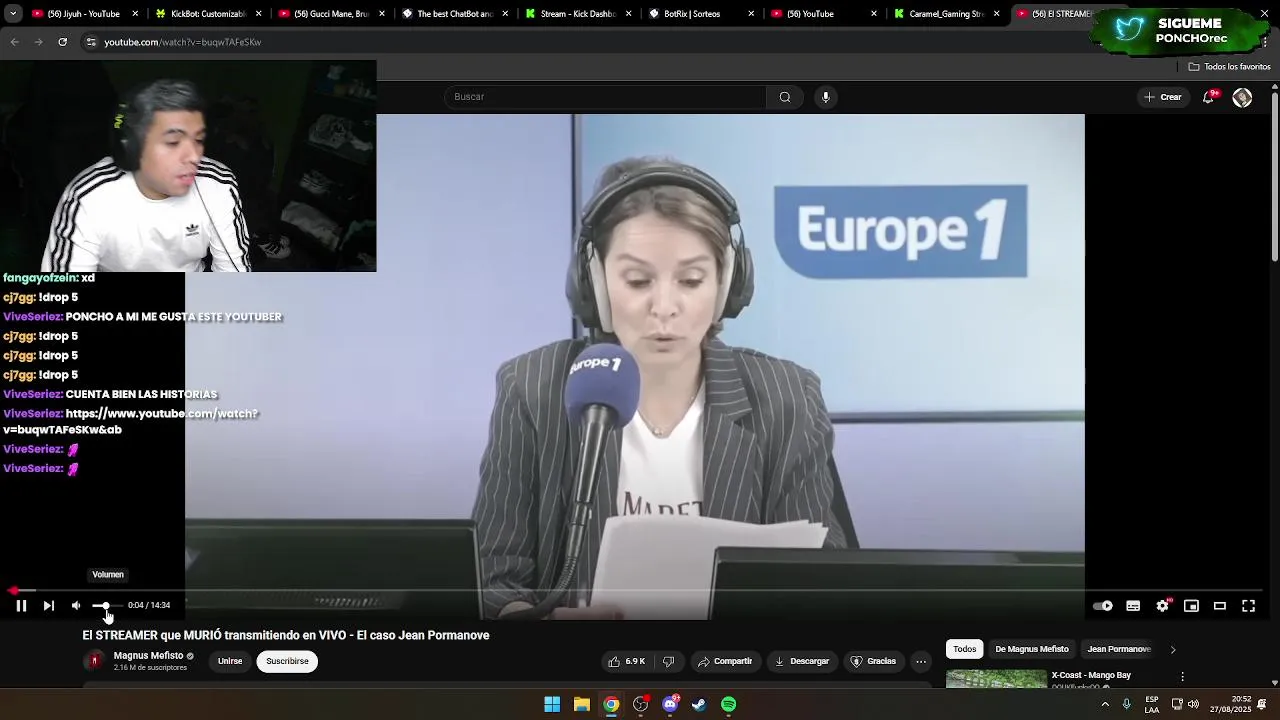Click the system tray microphone icon
The height and width of the screenshot is (720, 1280).
1127,704
